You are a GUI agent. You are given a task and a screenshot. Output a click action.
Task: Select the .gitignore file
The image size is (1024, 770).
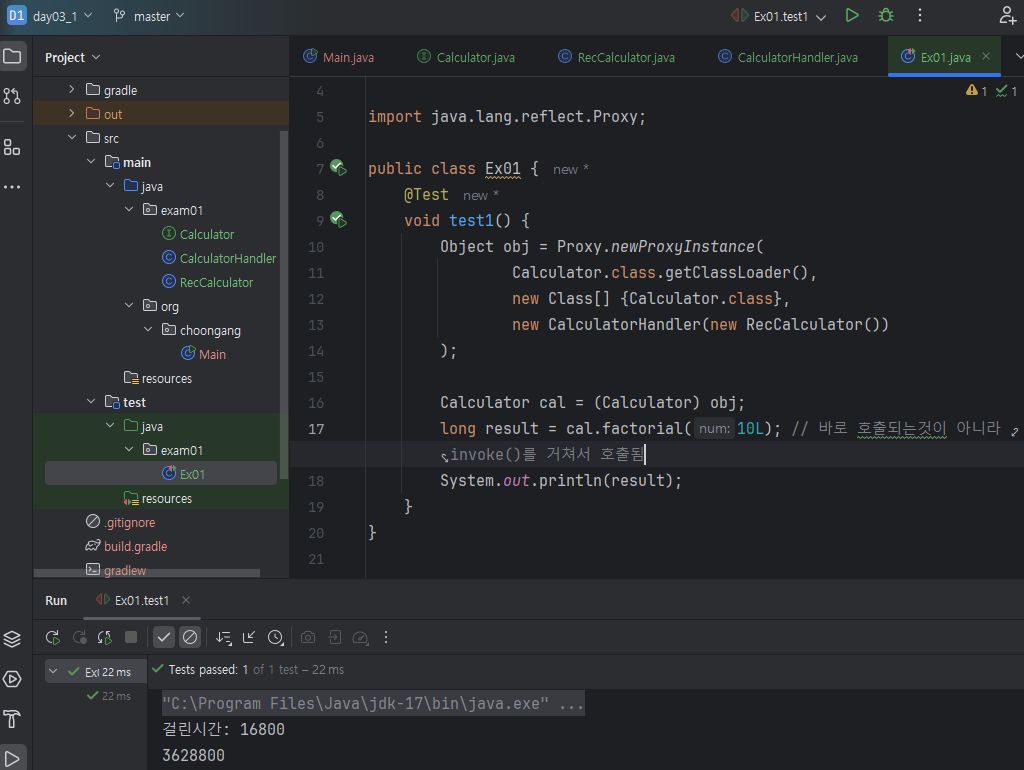click(x=121, y=522)
